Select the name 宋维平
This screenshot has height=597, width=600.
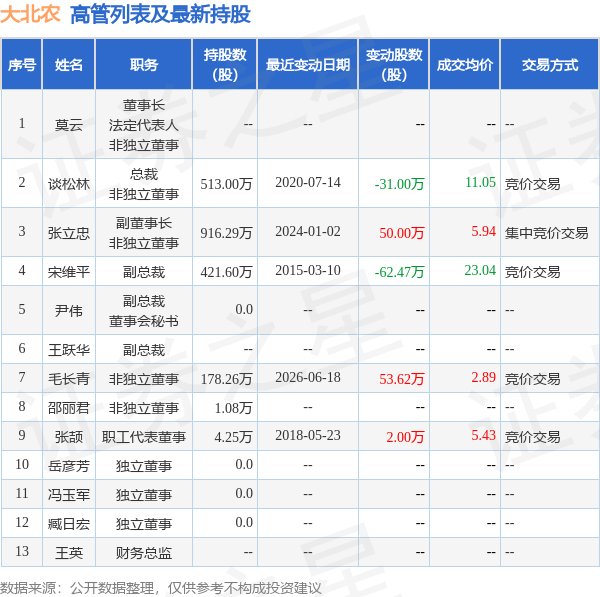[x=69, y=272]
